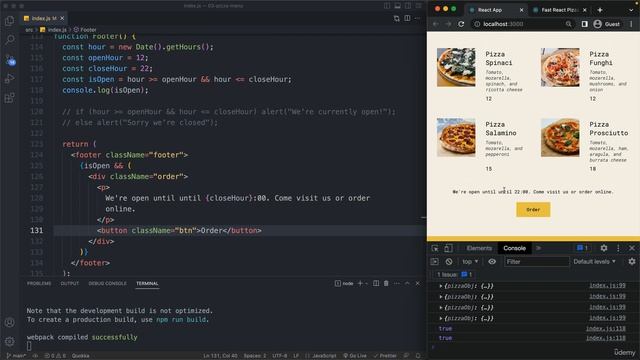This screenshot has width=640, height=360.
Task: Split the terminal panel
Action: [x=376, y=283]
